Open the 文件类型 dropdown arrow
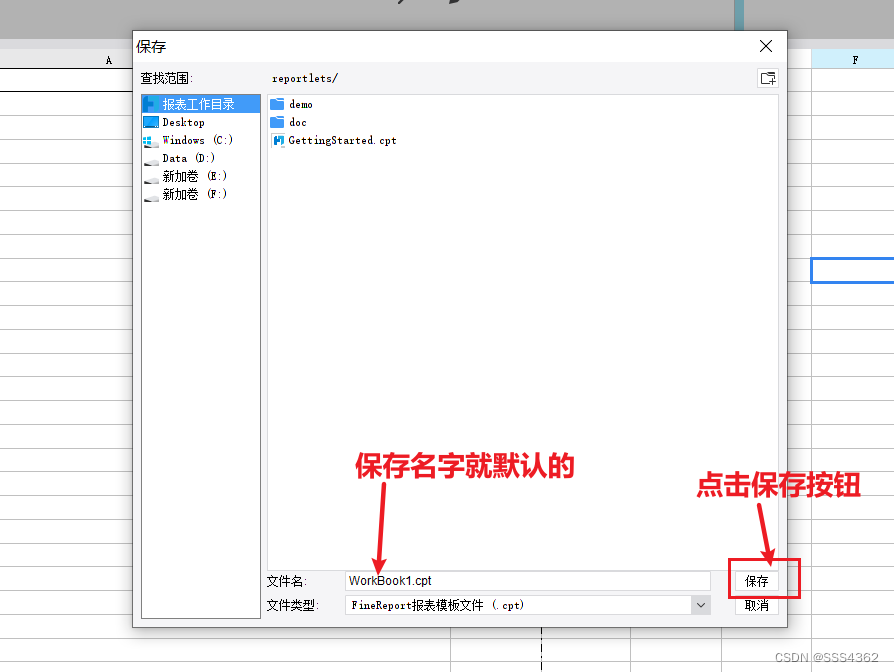Screen dimensions: 894x672 coord(701,605)
